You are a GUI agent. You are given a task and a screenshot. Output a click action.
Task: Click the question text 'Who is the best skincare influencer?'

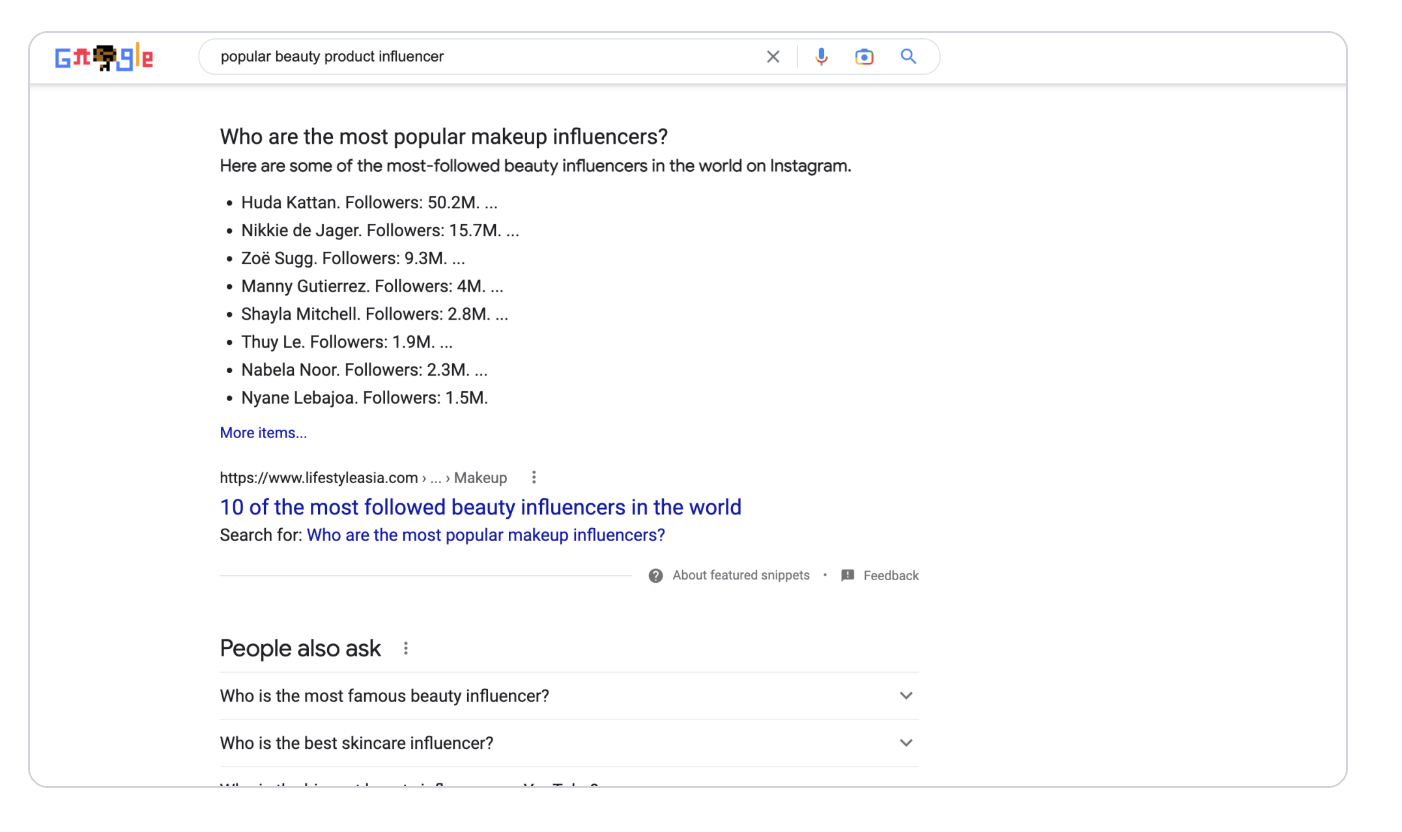click(x=356, y=743)
